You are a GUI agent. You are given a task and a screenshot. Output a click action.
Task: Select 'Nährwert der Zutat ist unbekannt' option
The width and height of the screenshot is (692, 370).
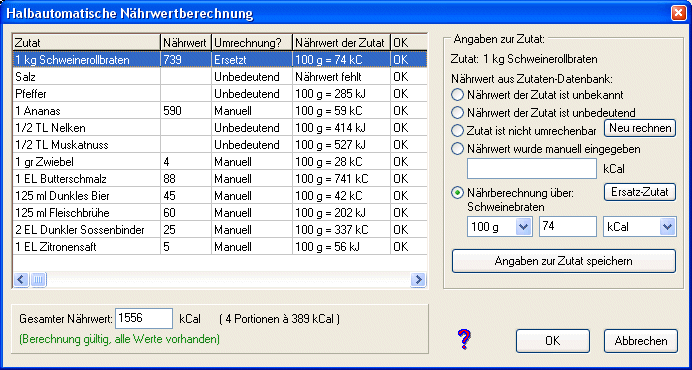coord(459,94)
